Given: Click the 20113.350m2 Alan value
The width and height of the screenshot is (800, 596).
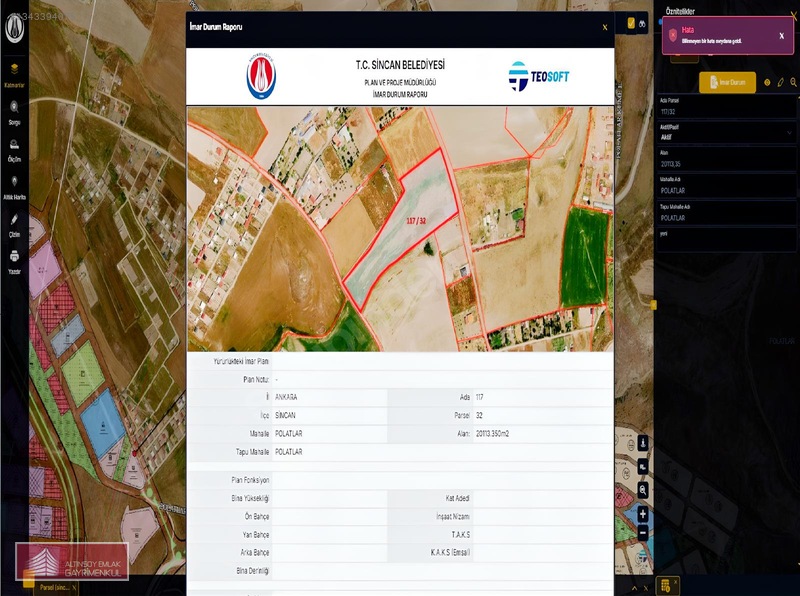Looking at the screenshot, I should click(492, 434).
